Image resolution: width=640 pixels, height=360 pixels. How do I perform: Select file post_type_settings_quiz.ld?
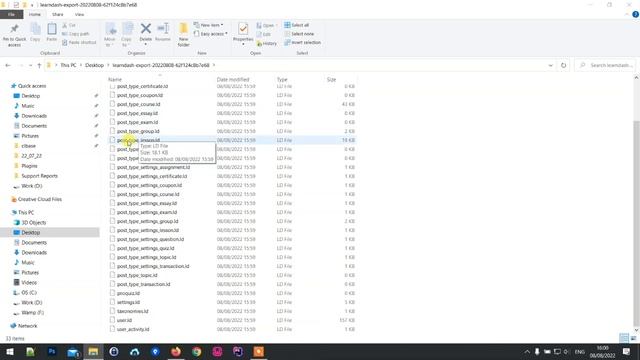pyautogui.click(x=145, y=248)
